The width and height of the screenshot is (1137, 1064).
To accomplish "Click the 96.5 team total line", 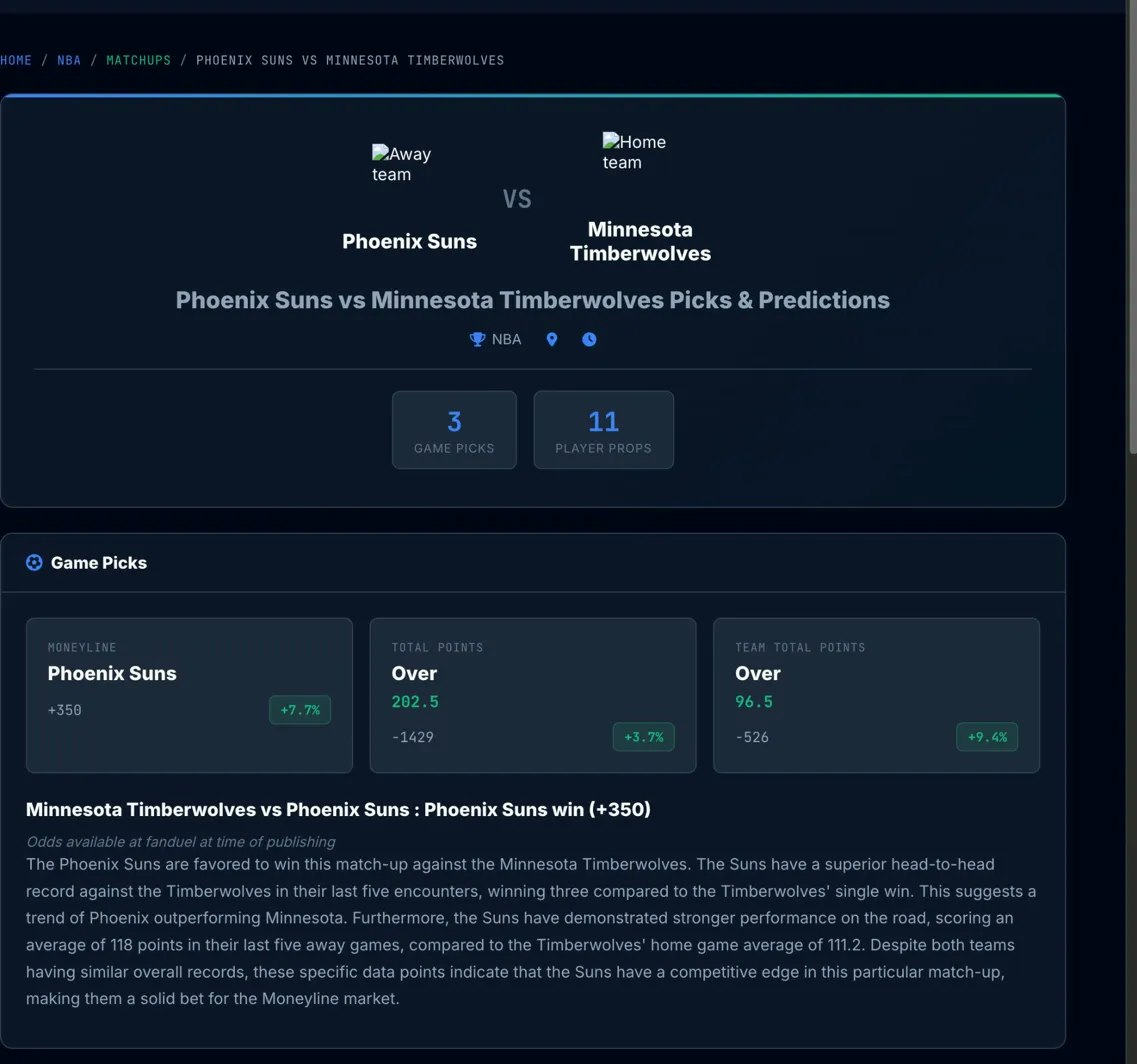I will click(x=754, y=702).
